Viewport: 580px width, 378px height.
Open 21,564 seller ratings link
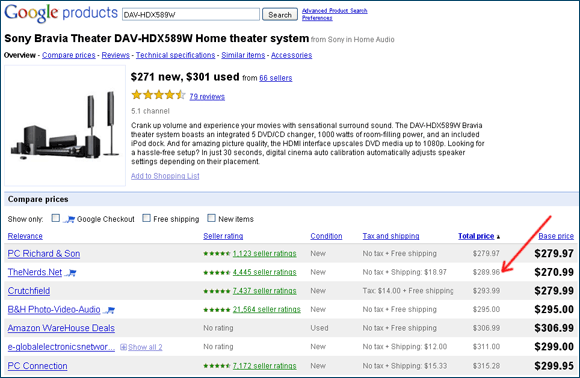[267, 310]
